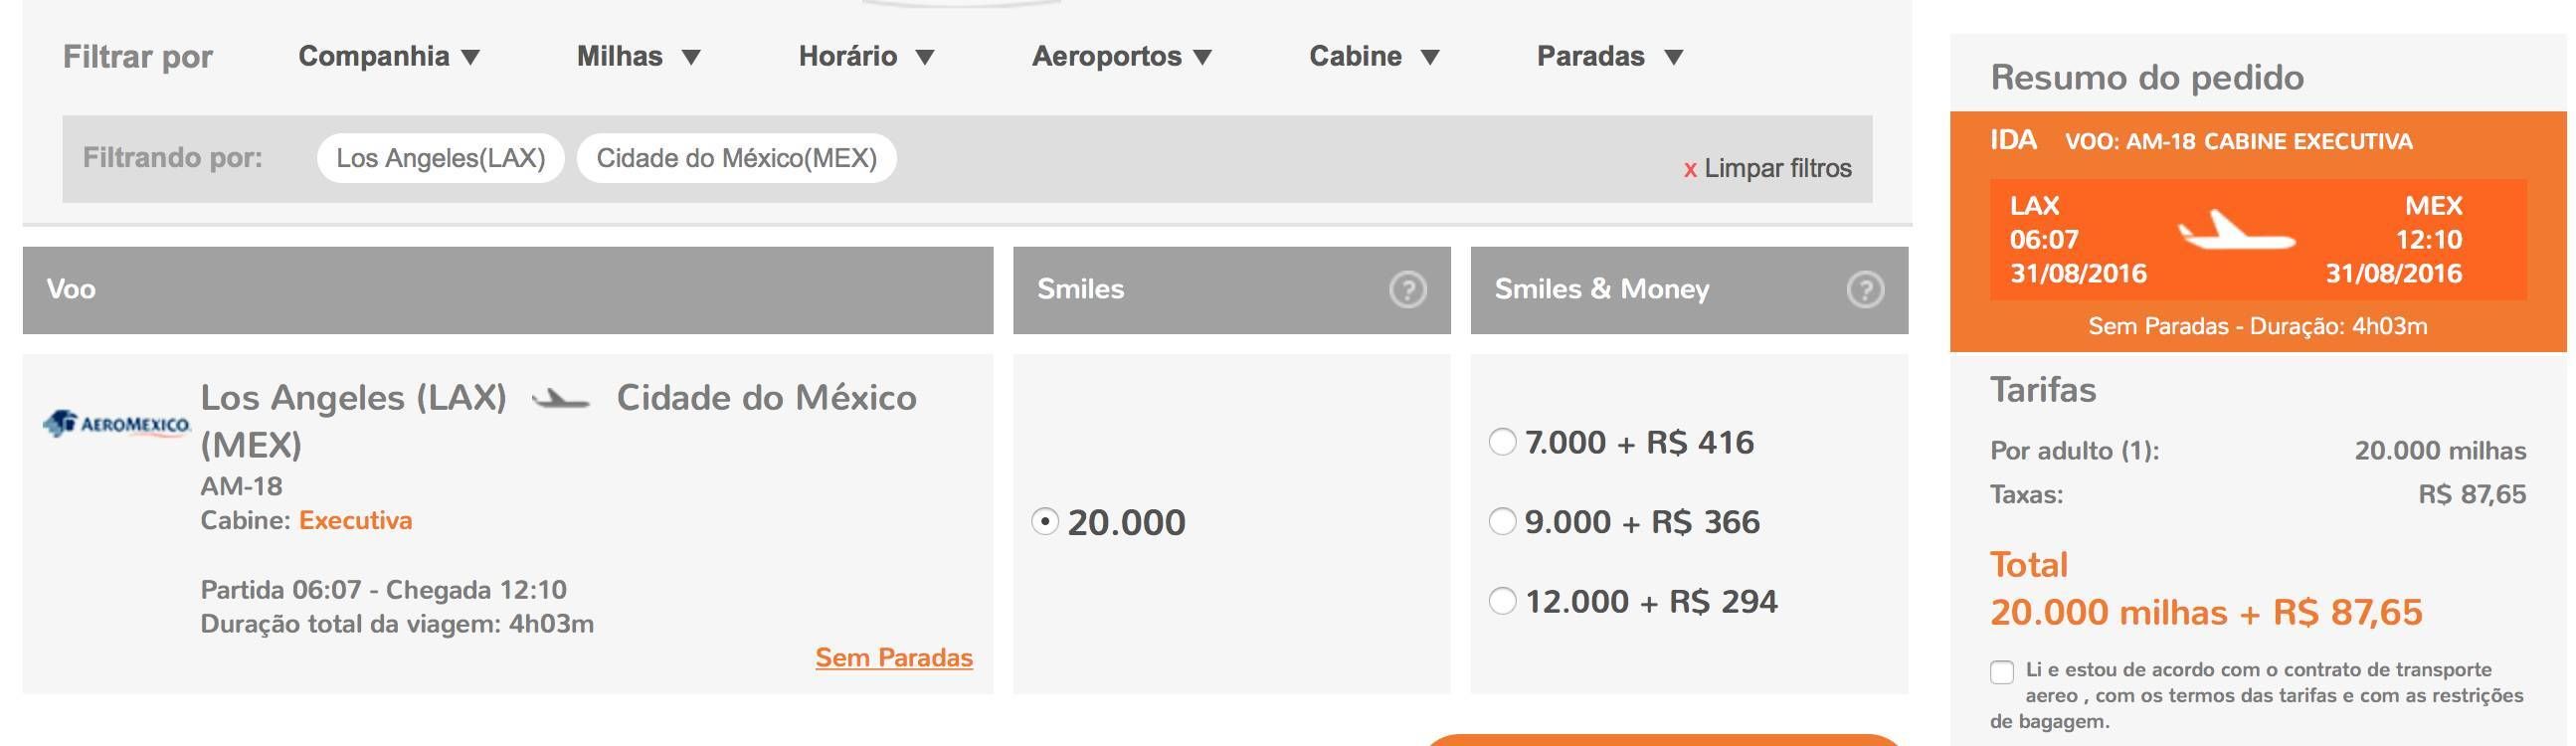Select the 12.000 + R$ 294 option
Image resolution: width=2576 pixels, height=746 pixels.
pos(1502,601)
